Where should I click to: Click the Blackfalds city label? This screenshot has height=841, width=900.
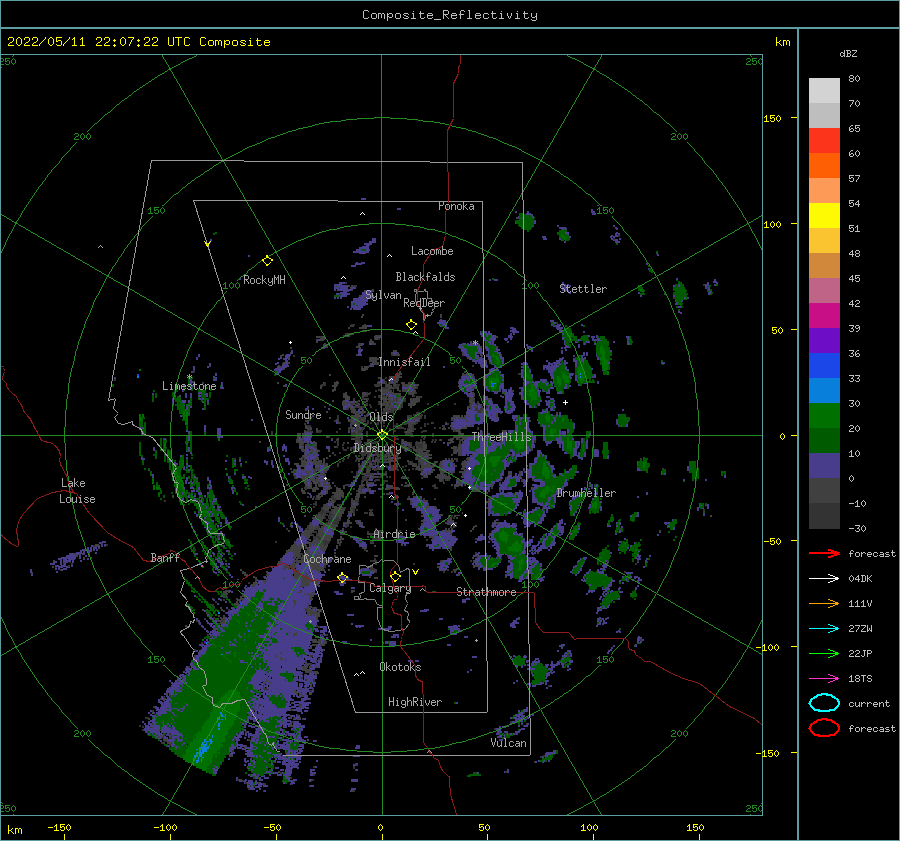point(425,277)
